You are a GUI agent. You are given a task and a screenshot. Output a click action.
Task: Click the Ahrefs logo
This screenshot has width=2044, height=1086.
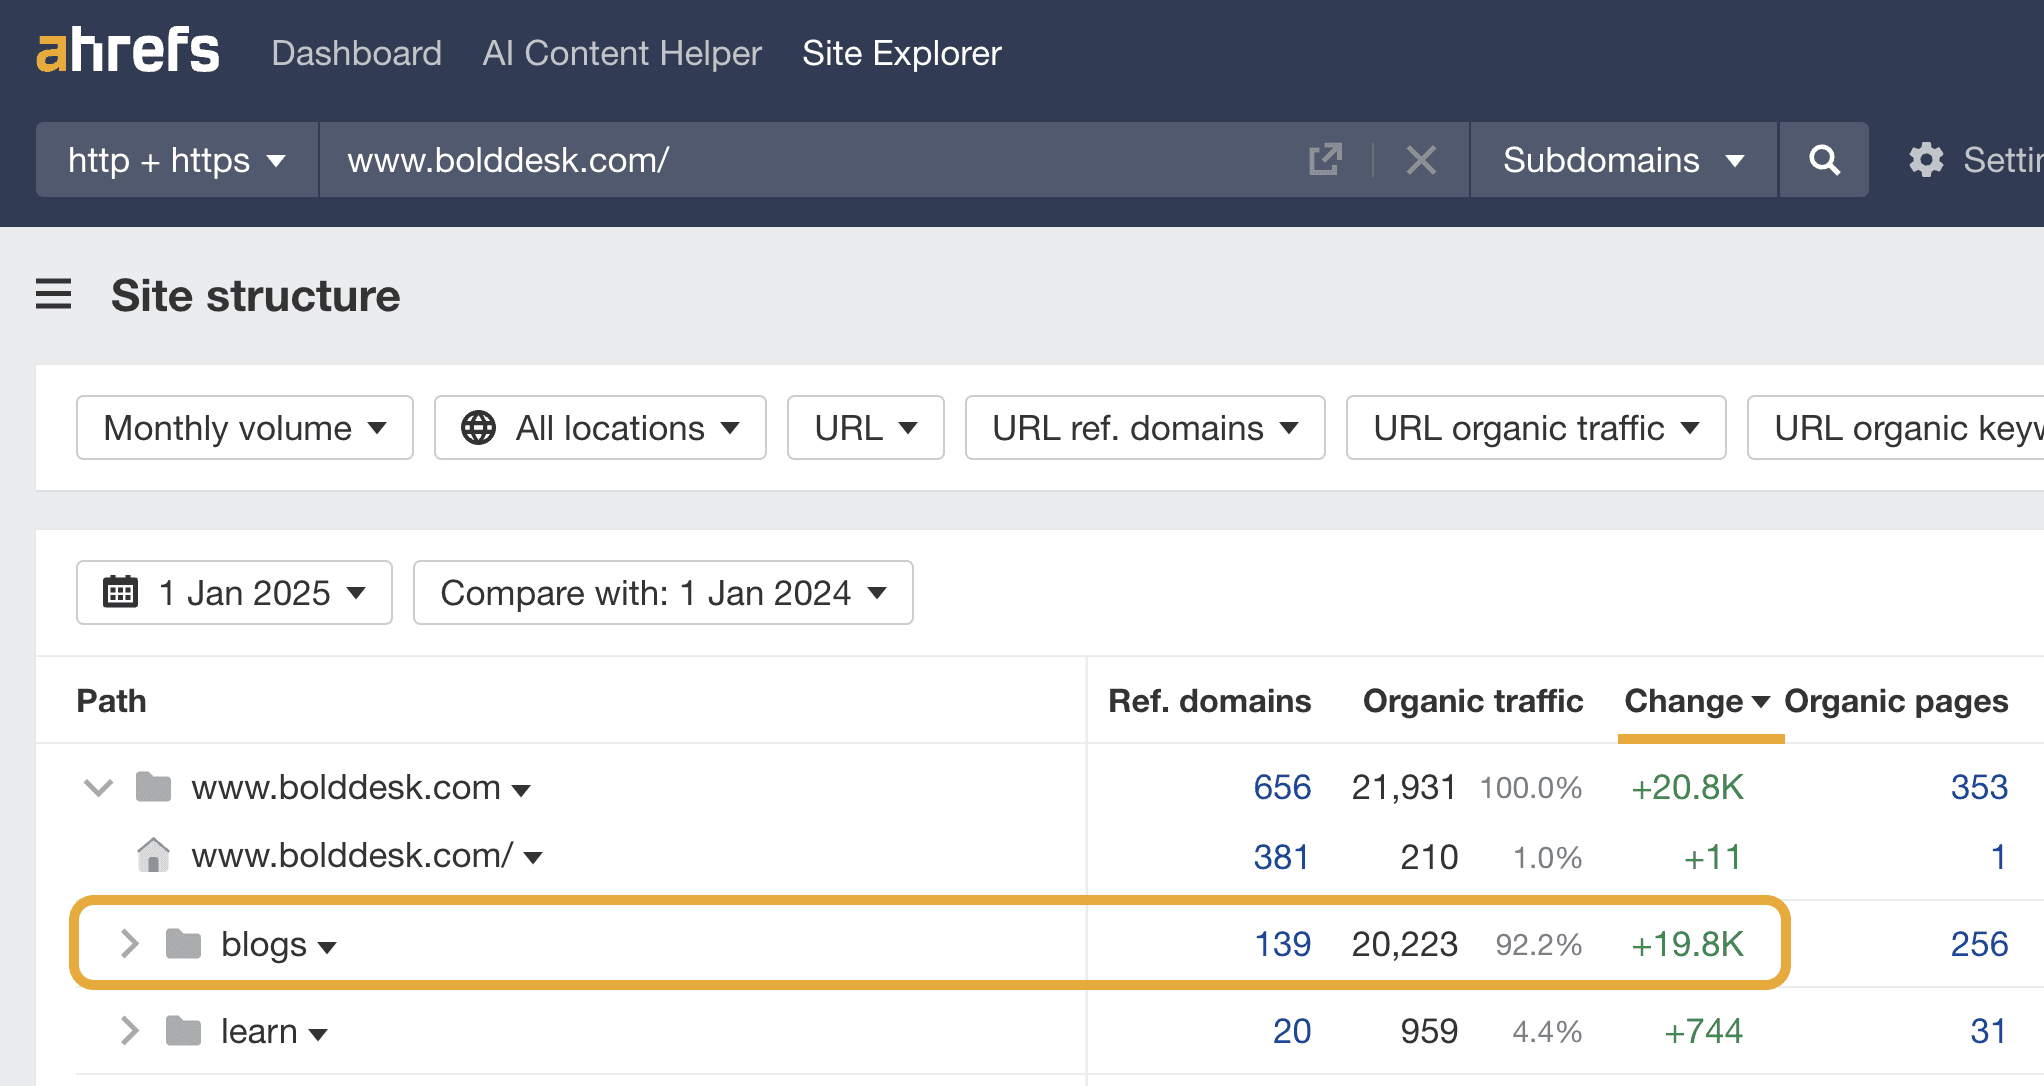[128, 52]
